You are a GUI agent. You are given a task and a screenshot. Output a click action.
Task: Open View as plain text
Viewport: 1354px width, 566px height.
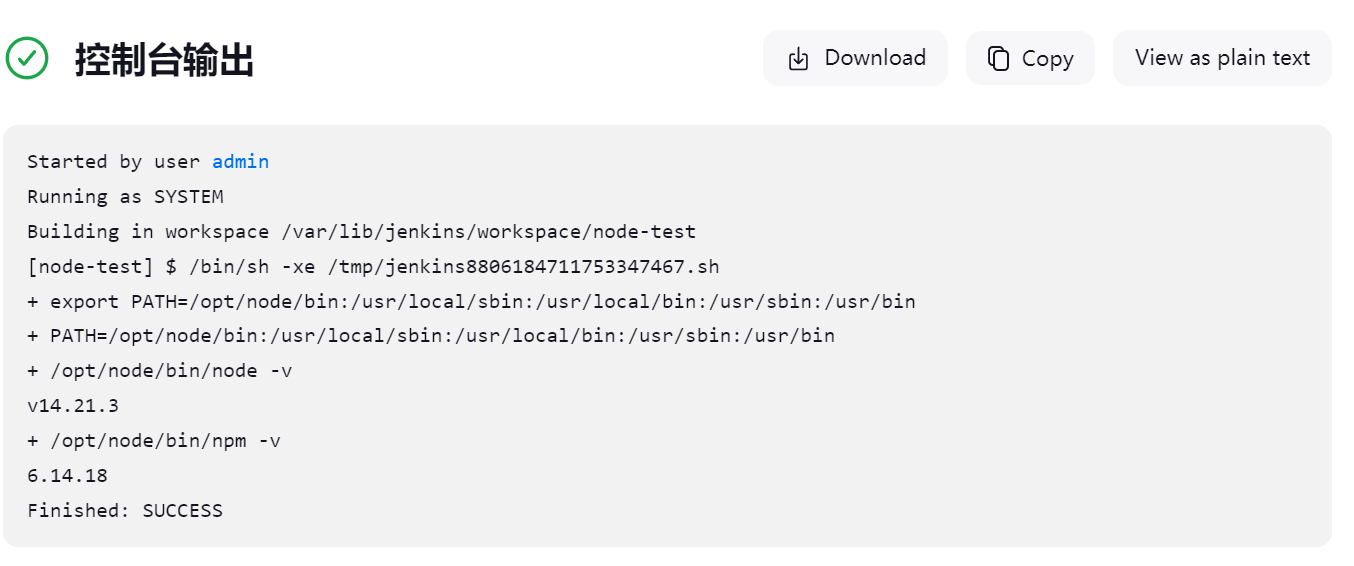[x=1222, y=58]
